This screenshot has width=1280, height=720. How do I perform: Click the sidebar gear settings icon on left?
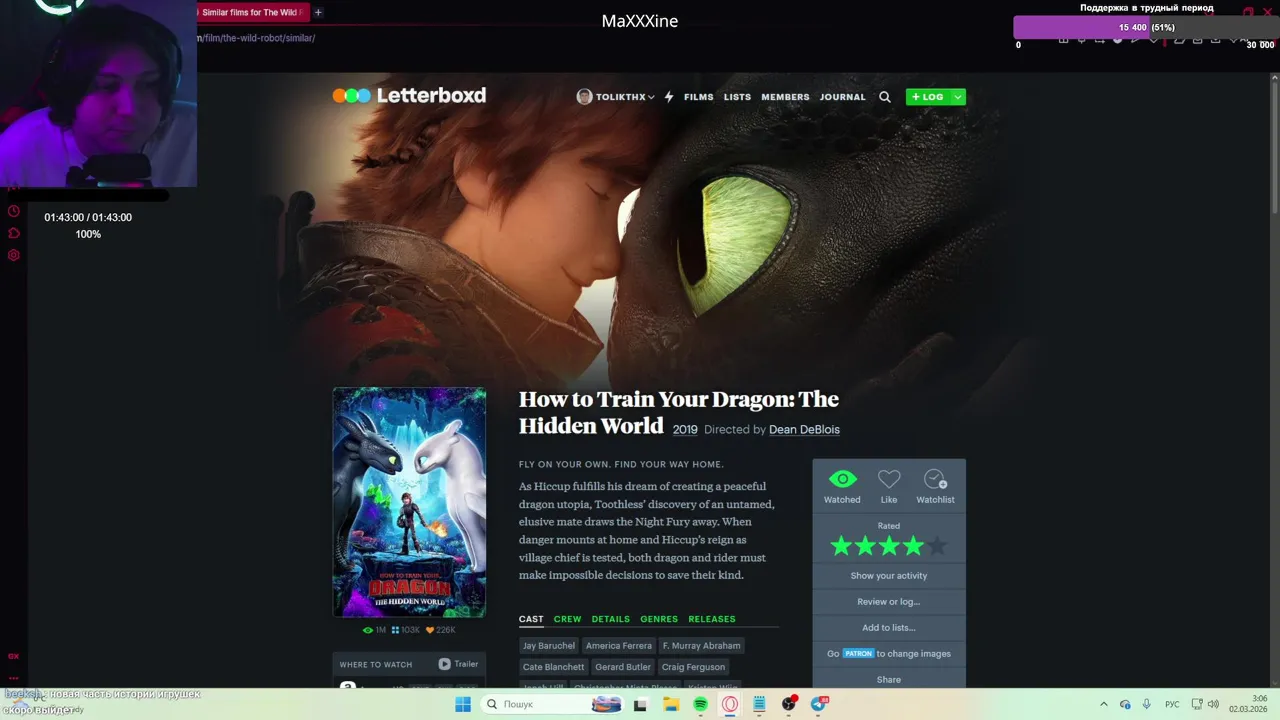[x=14, y=255]
